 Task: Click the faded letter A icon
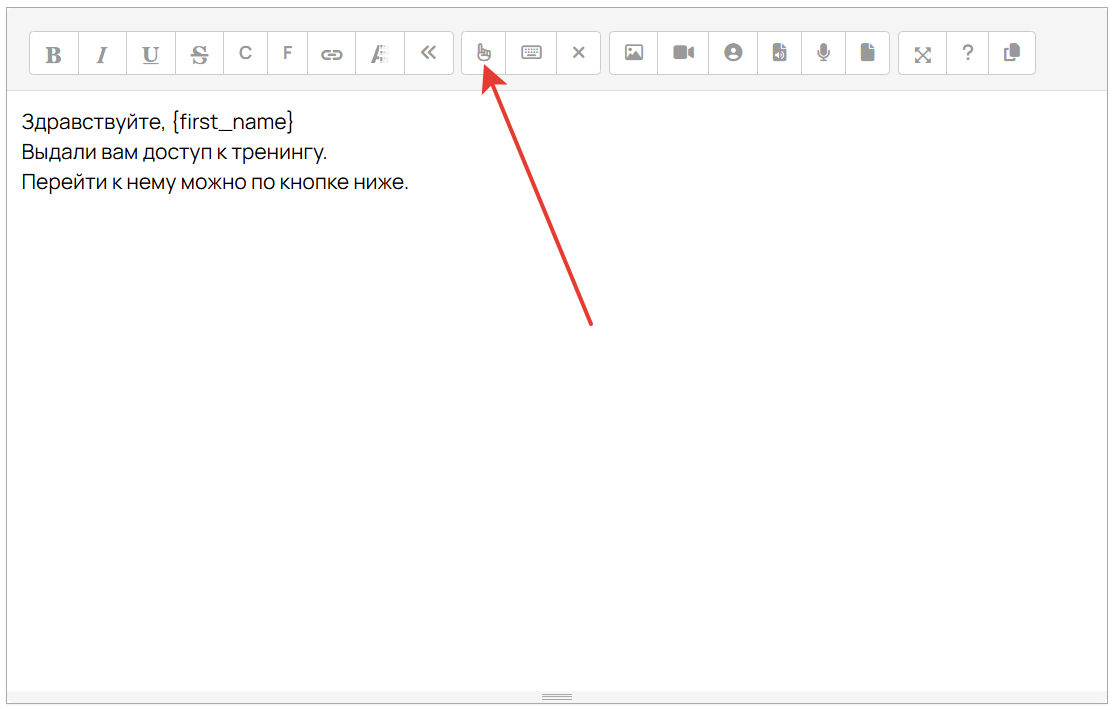click(380, 53)
